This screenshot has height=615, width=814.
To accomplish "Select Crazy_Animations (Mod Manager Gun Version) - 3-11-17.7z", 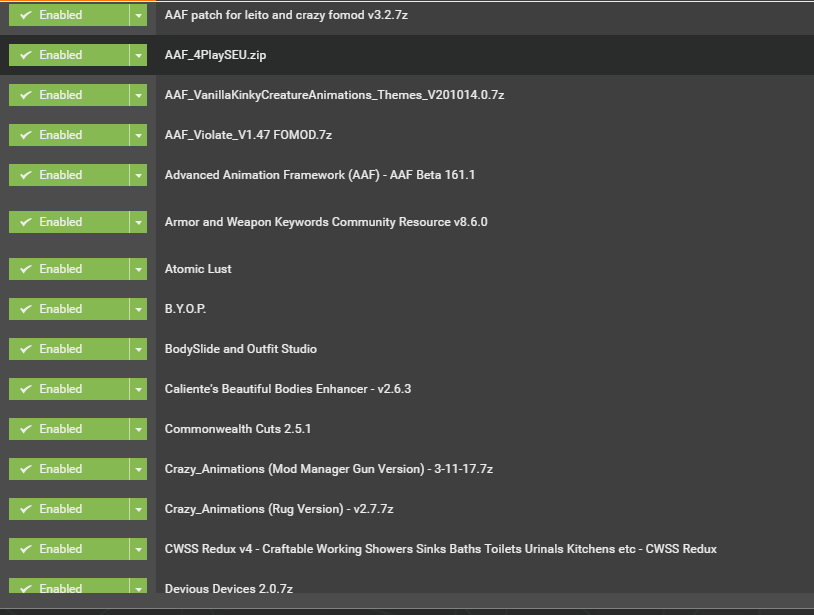I will [x=329, y=469].
